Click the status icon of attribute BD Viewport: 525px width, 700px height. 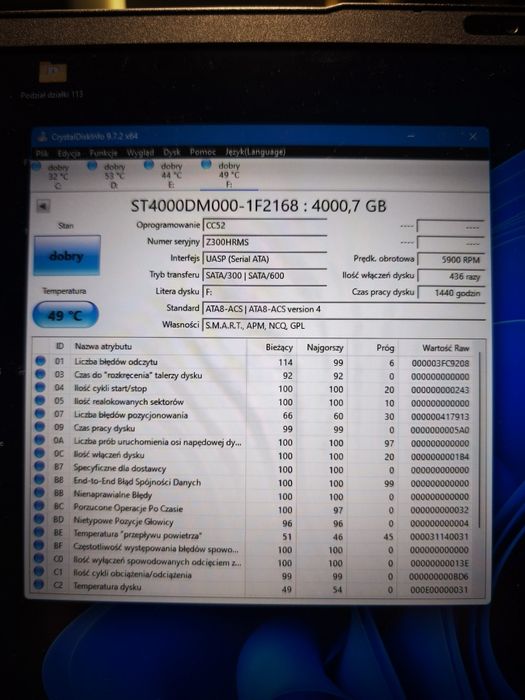point(39,519)
